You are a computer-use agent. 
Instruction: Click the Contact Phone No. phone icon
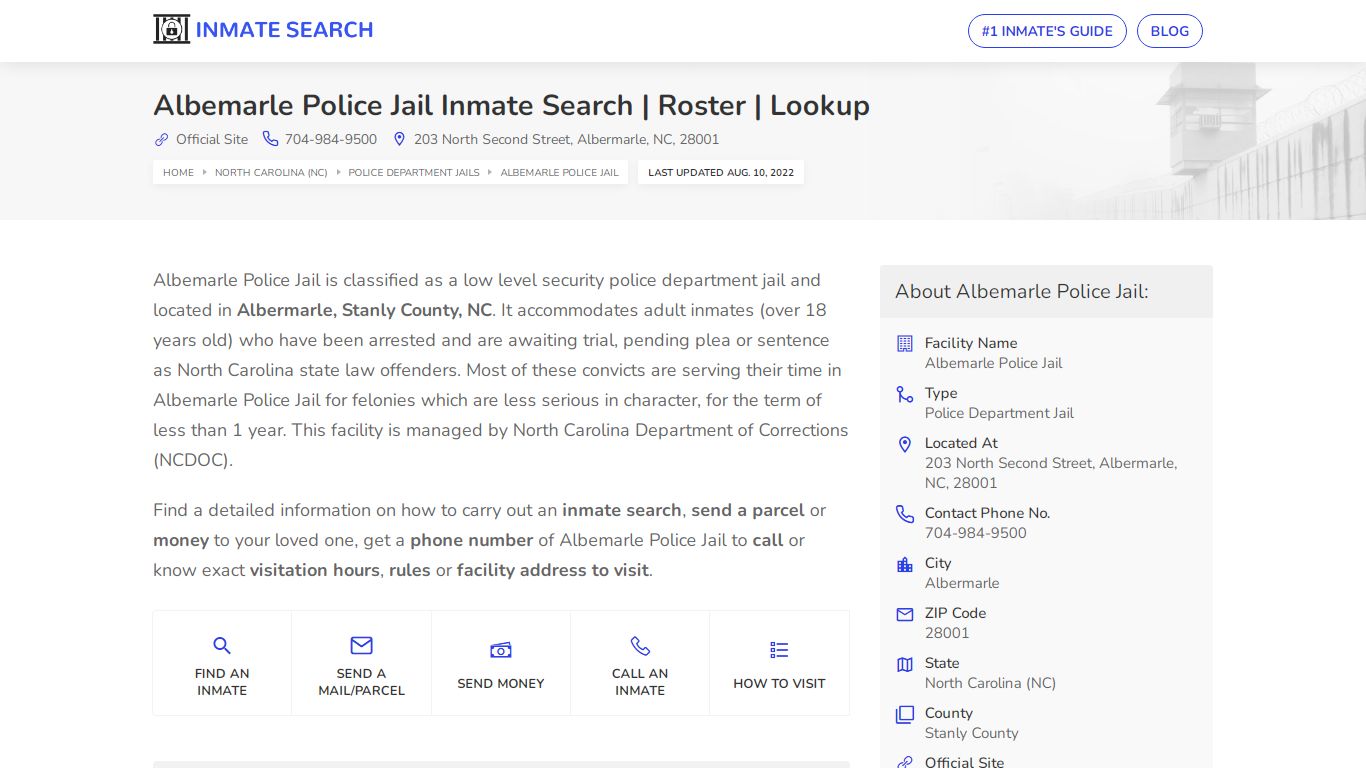[905, 514]
